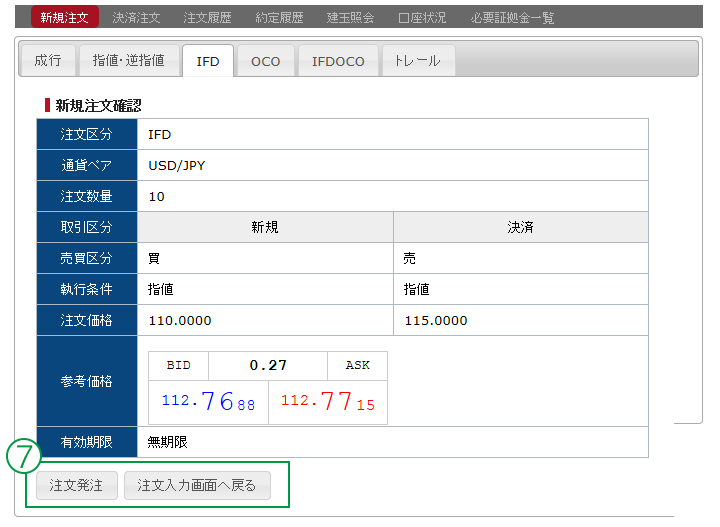The image size is (720, 527).
Task: Select the IFDOCO order tab
Action: (338, 61)
